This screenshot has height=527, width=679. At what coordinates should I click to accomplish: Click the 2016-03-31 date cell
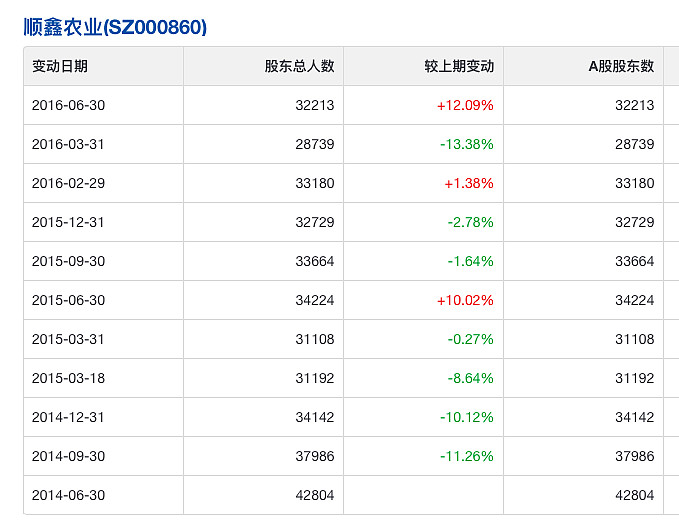pyautogui.click(x=68, y=144)
